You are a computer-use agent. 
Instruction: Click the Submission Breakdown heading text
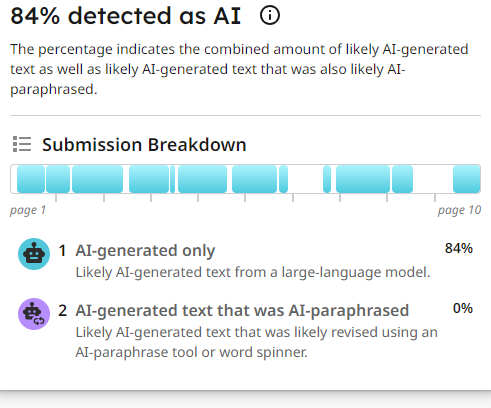point(144,145)
